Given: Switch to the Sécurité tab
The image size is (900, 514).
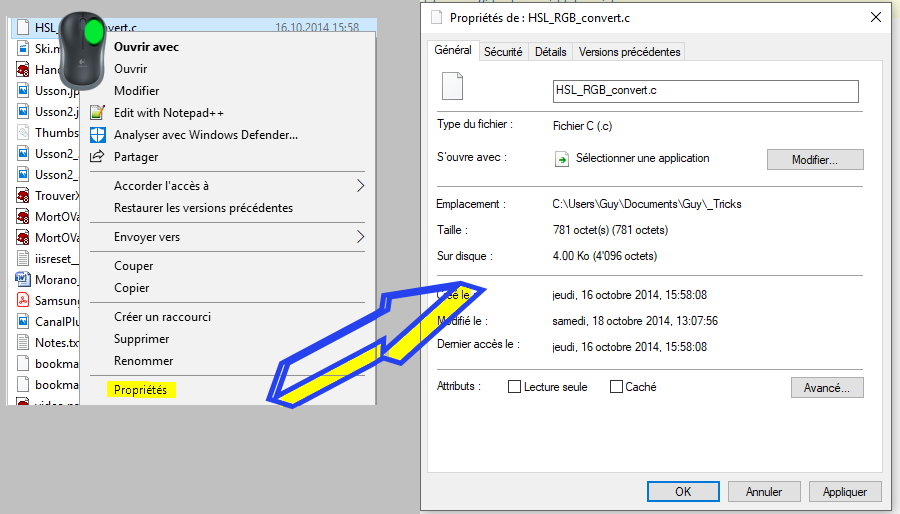Looking at the screenshot, I should tap(503, 52).
